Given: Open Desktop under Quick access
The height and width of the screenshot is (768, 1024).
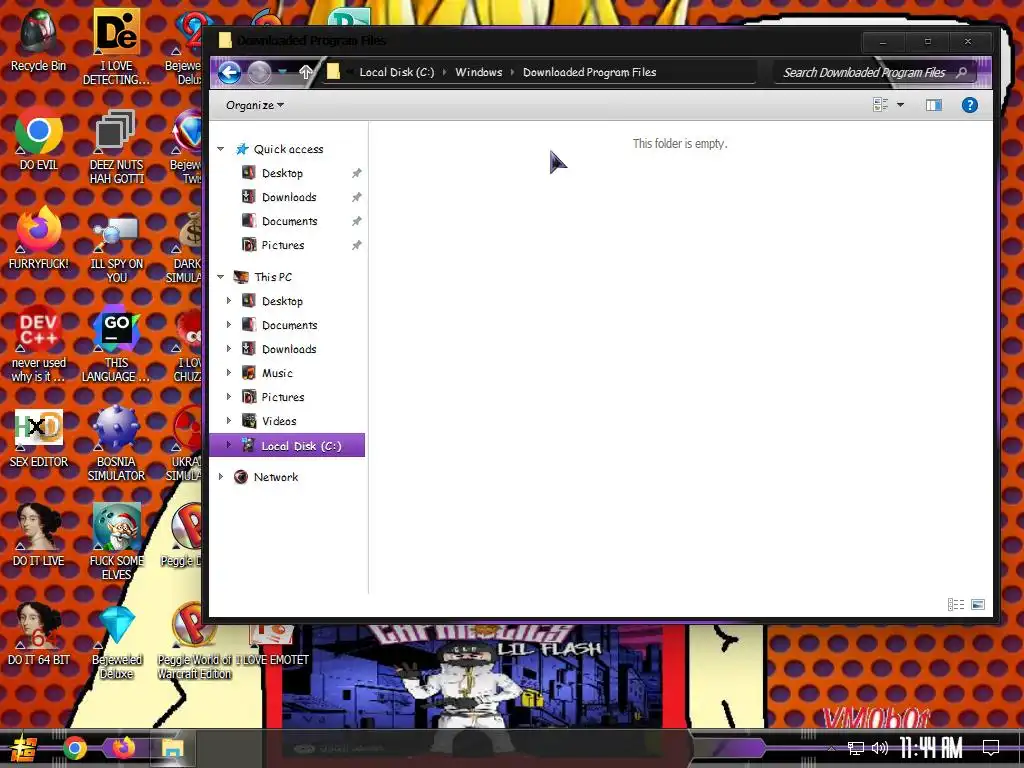Looking at the screenshot, I should point(282,173).
